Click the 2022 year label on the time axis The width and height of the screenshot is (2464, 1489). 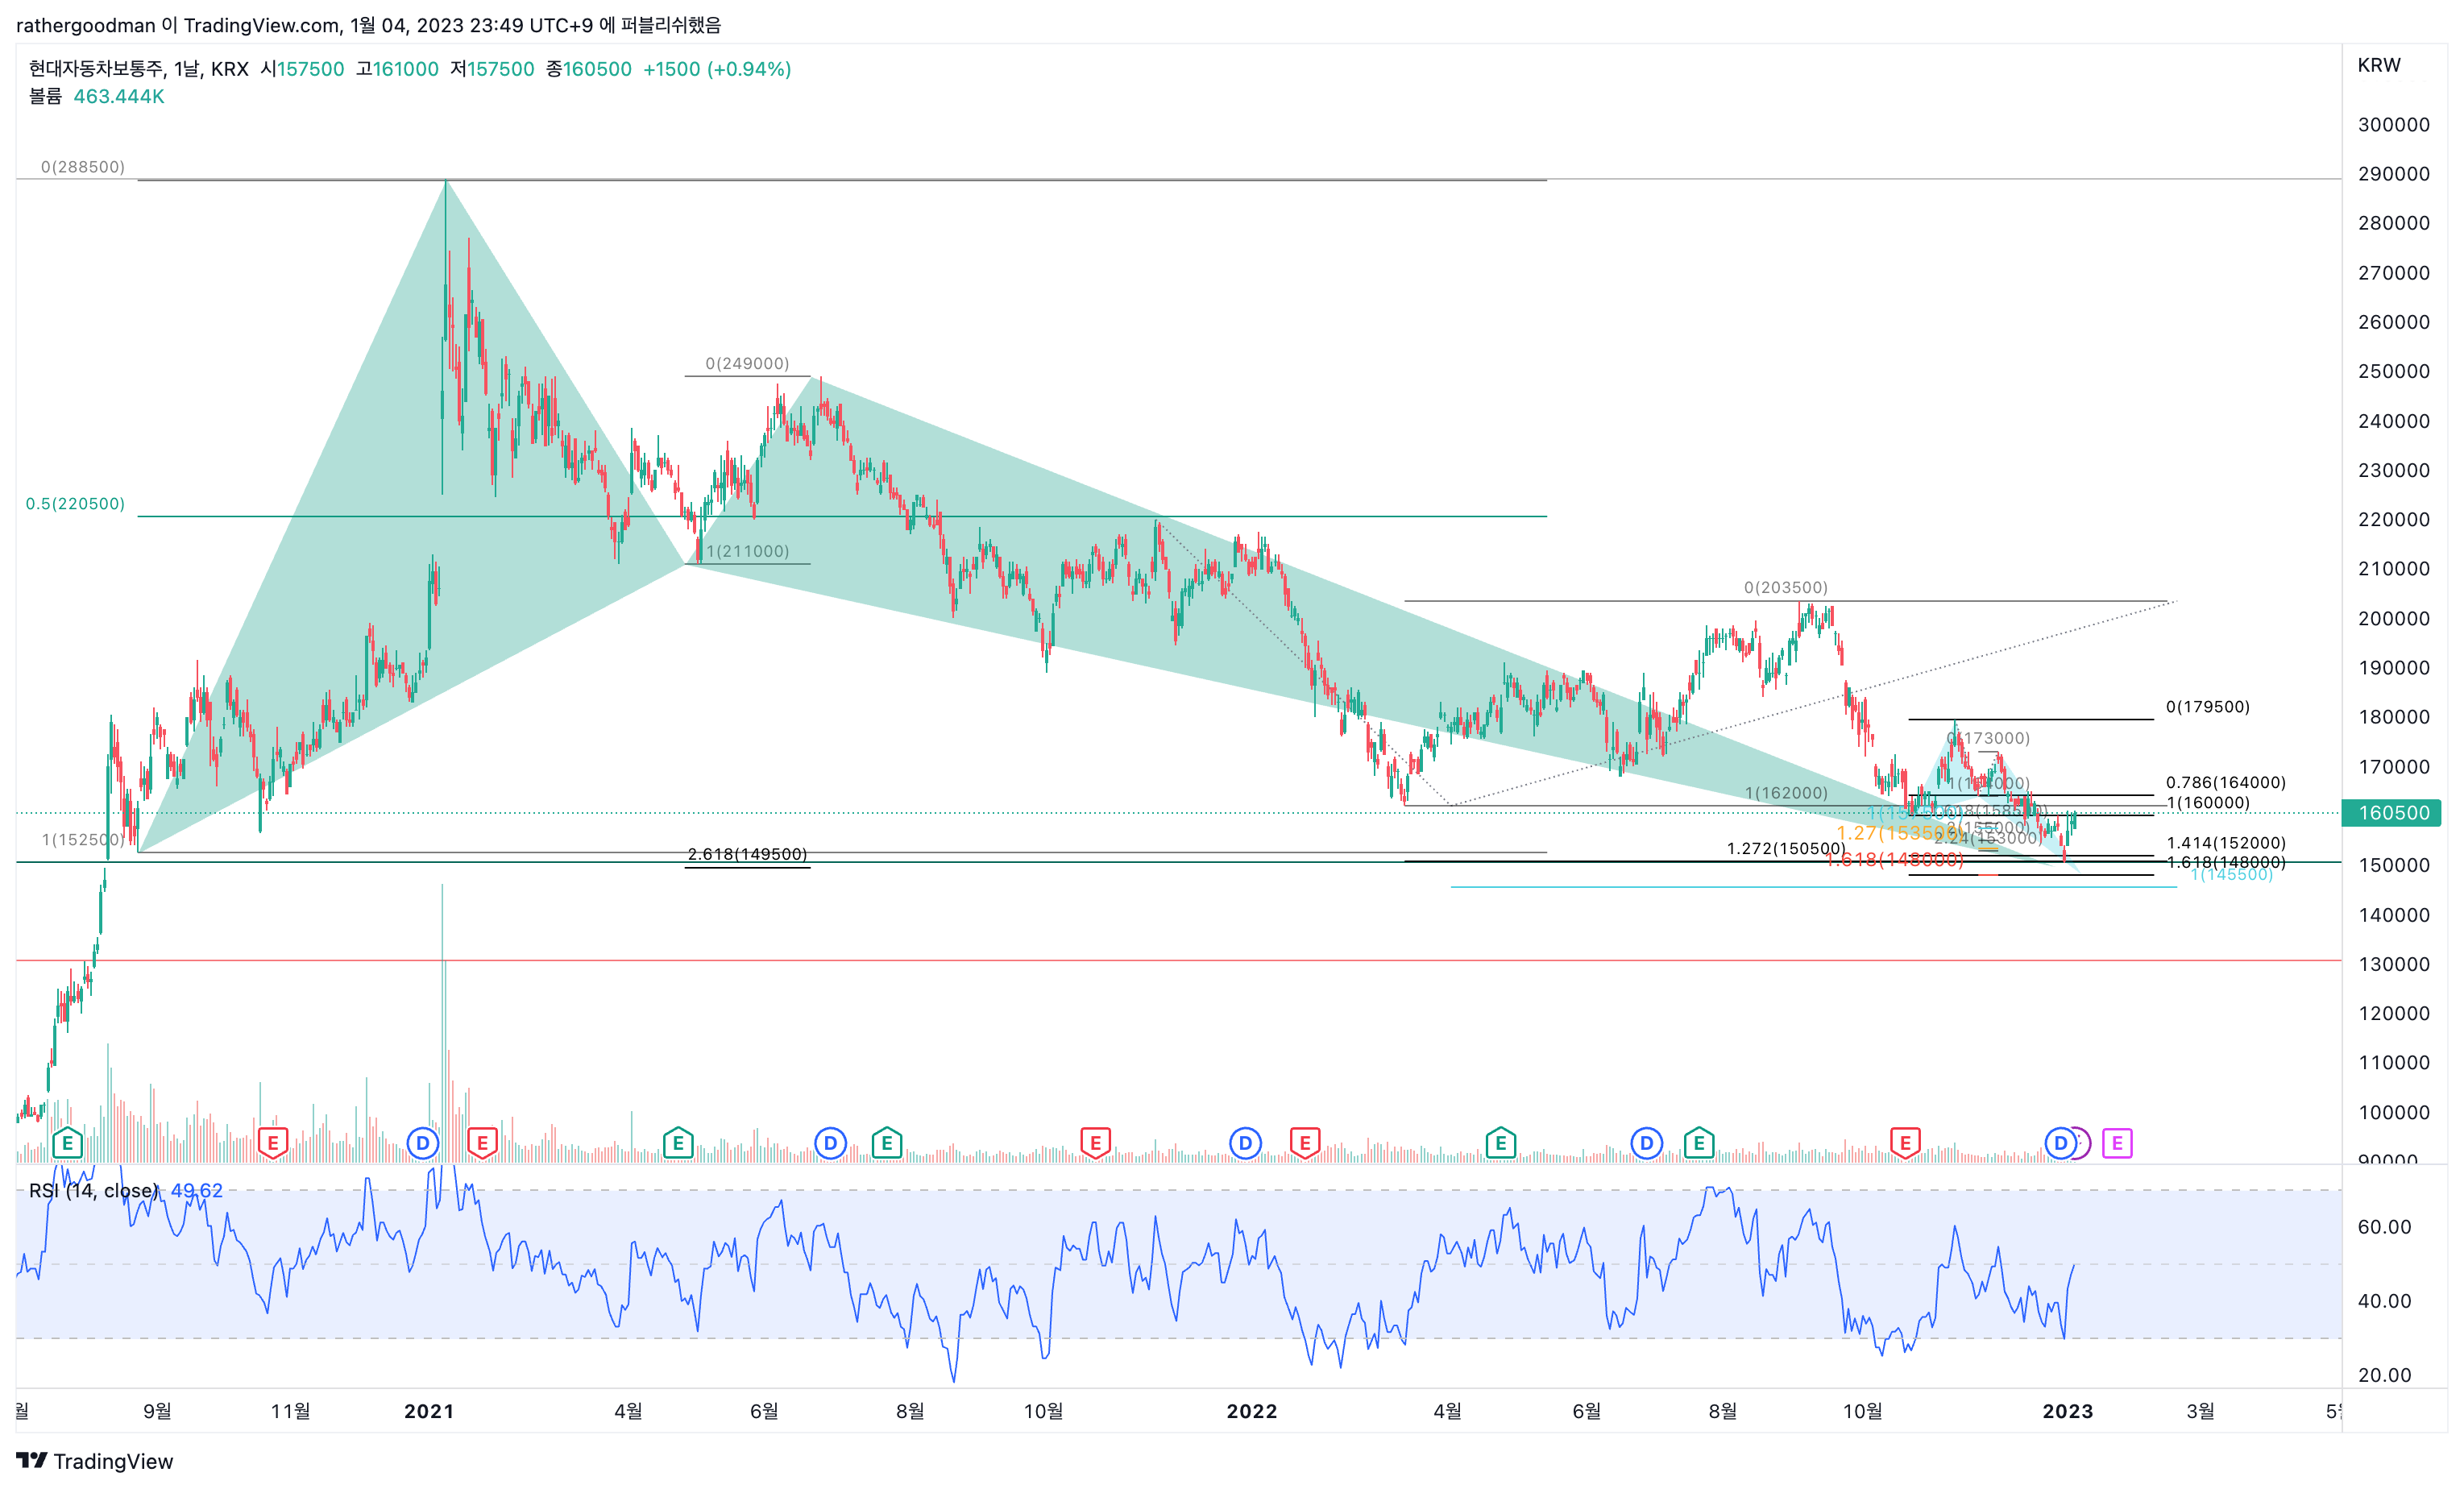coord(1252,1411)
